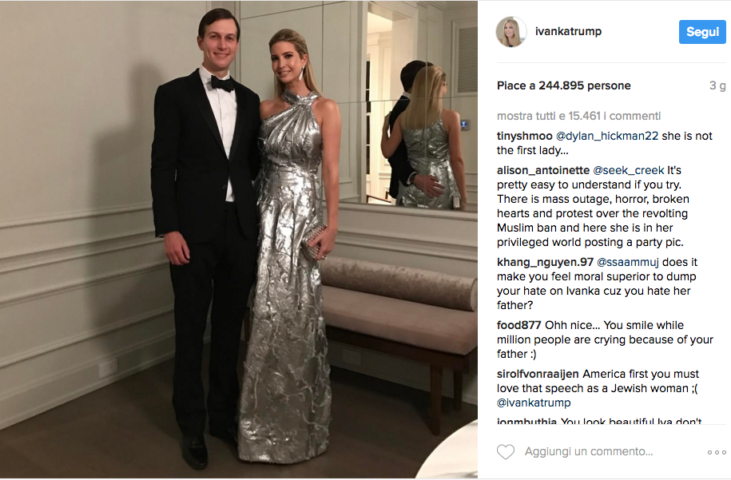Open the partially visible jonmbuthia commenter profile

[526, 421]
